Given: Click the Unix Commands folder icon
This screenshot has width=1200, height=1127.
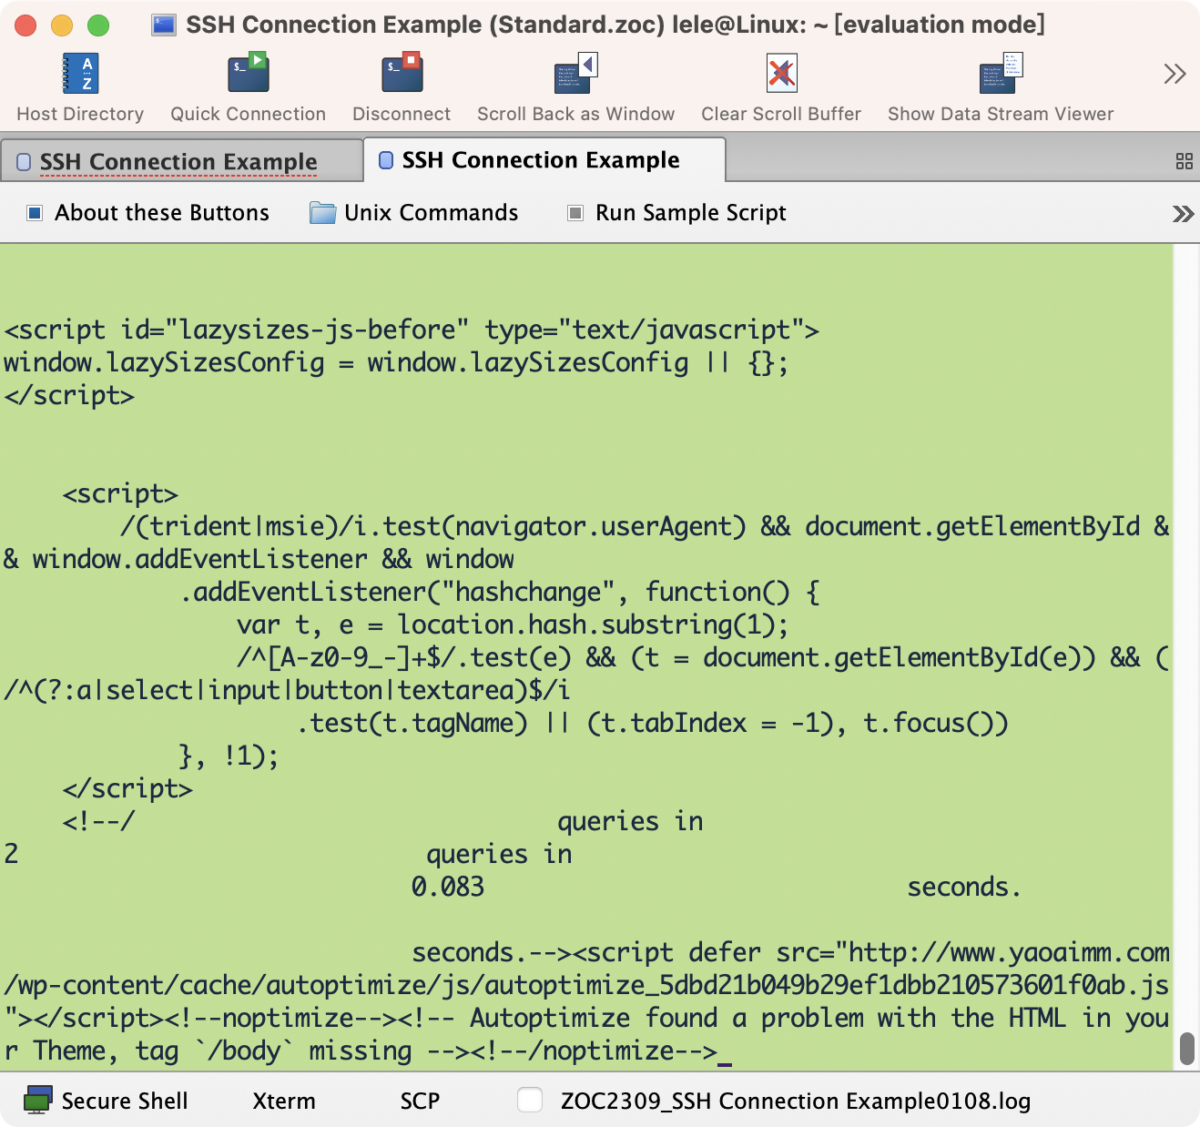Looking at the screenshot, I should click(322, 213).
